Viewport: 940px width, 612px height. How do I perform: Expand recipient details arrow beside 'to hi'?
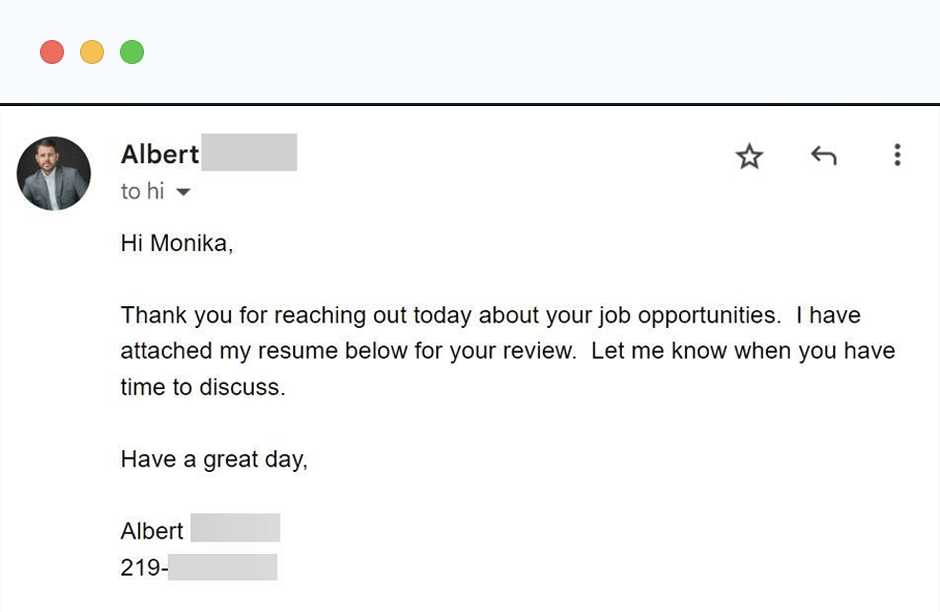(182, 192)
